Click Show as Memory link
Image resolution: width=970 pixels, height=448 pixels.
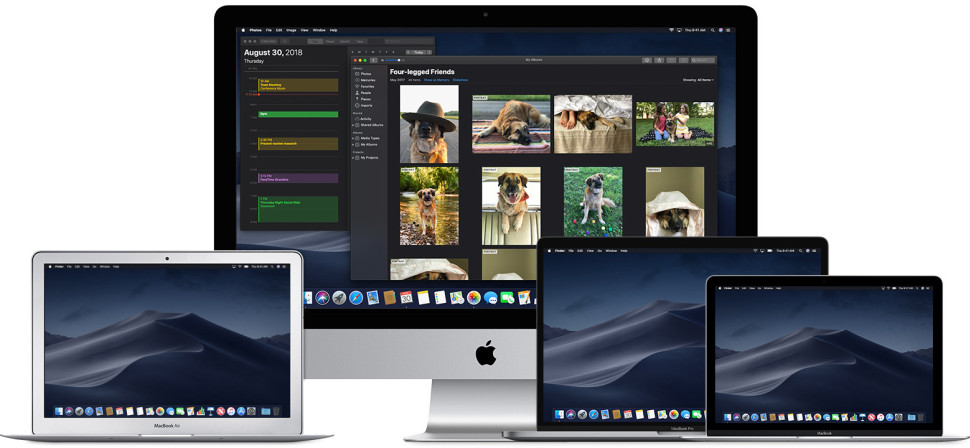(x=436, y=80)
